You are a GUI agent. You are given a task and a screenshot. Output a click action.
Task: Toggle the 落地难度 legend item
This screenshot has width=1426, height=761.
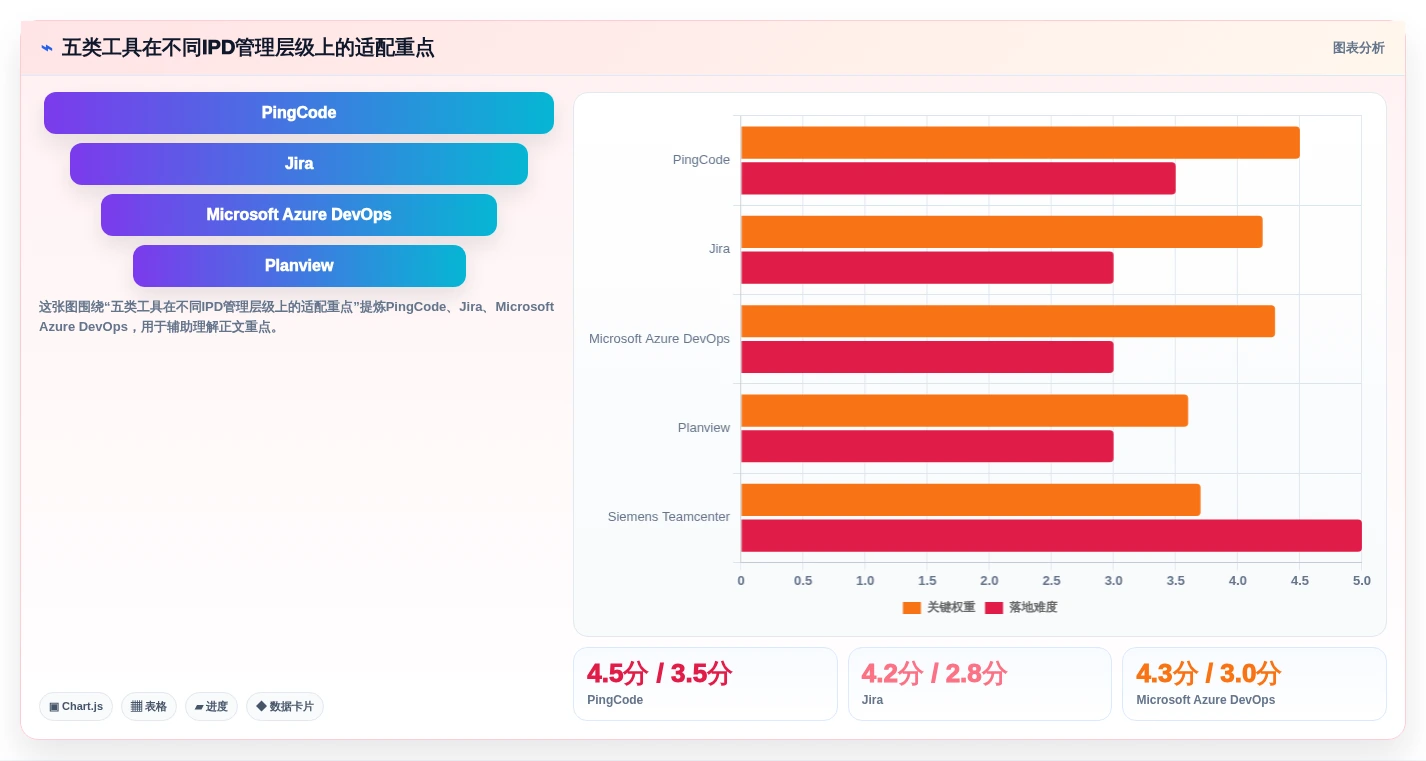[1021, 607]
